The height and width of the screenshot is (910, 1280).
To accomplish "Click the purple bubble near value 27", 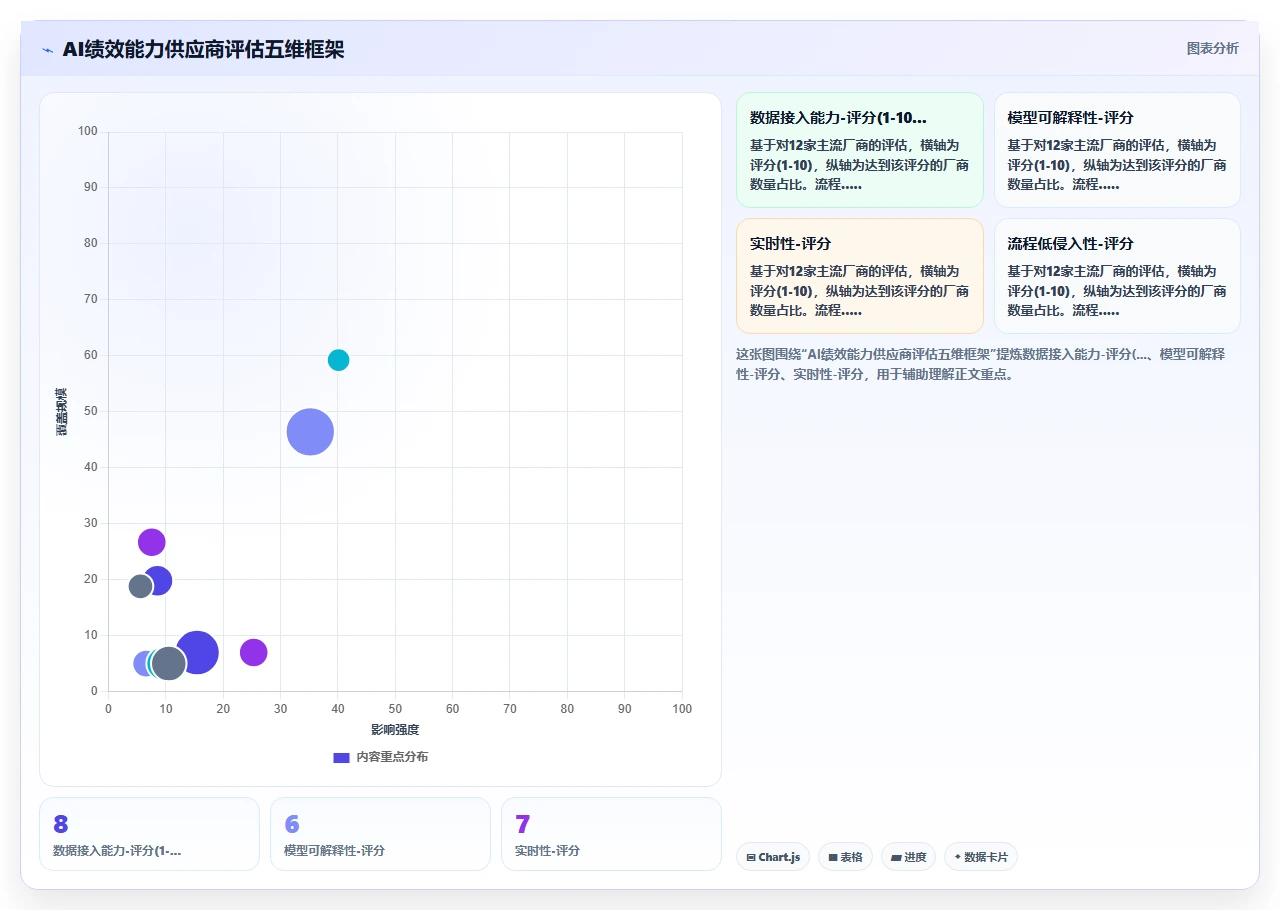I will click(x=151, y=542).
